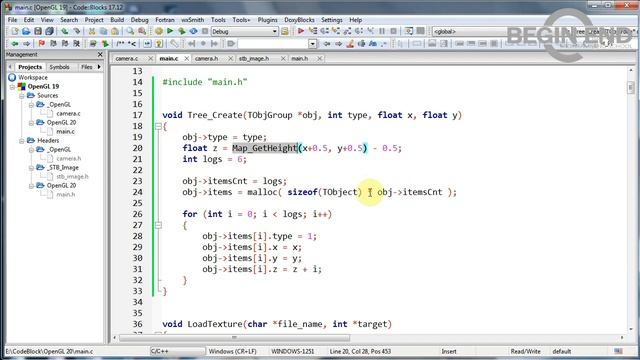
Task: Switch to the main.h editor tab
Action: pos(300,58)
